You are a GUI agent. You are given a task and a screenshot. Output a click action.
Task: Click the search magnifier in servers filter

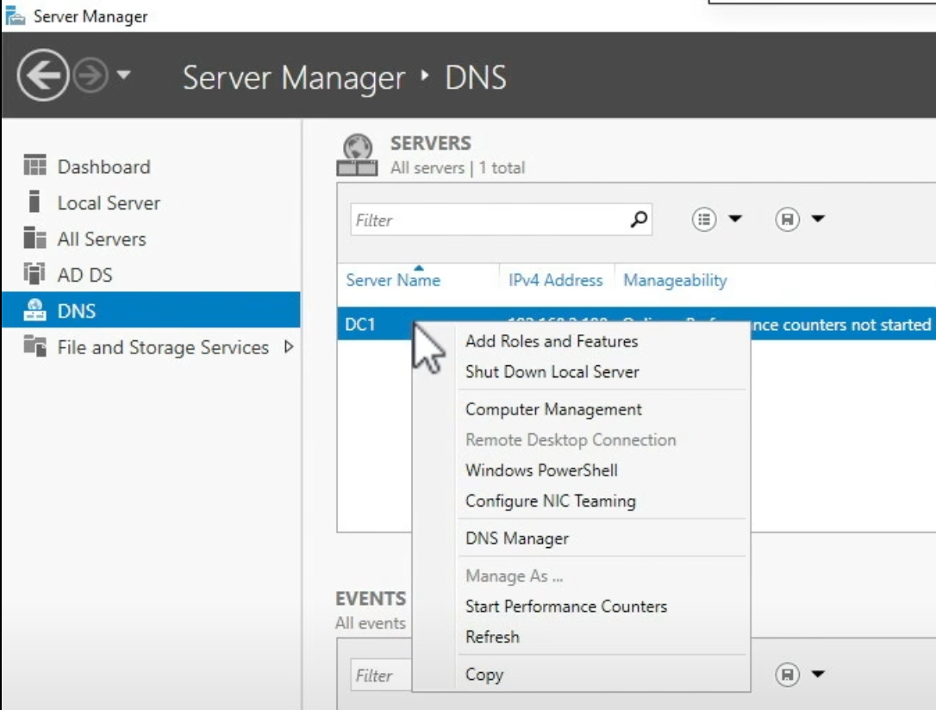click(x=638, y=220)
